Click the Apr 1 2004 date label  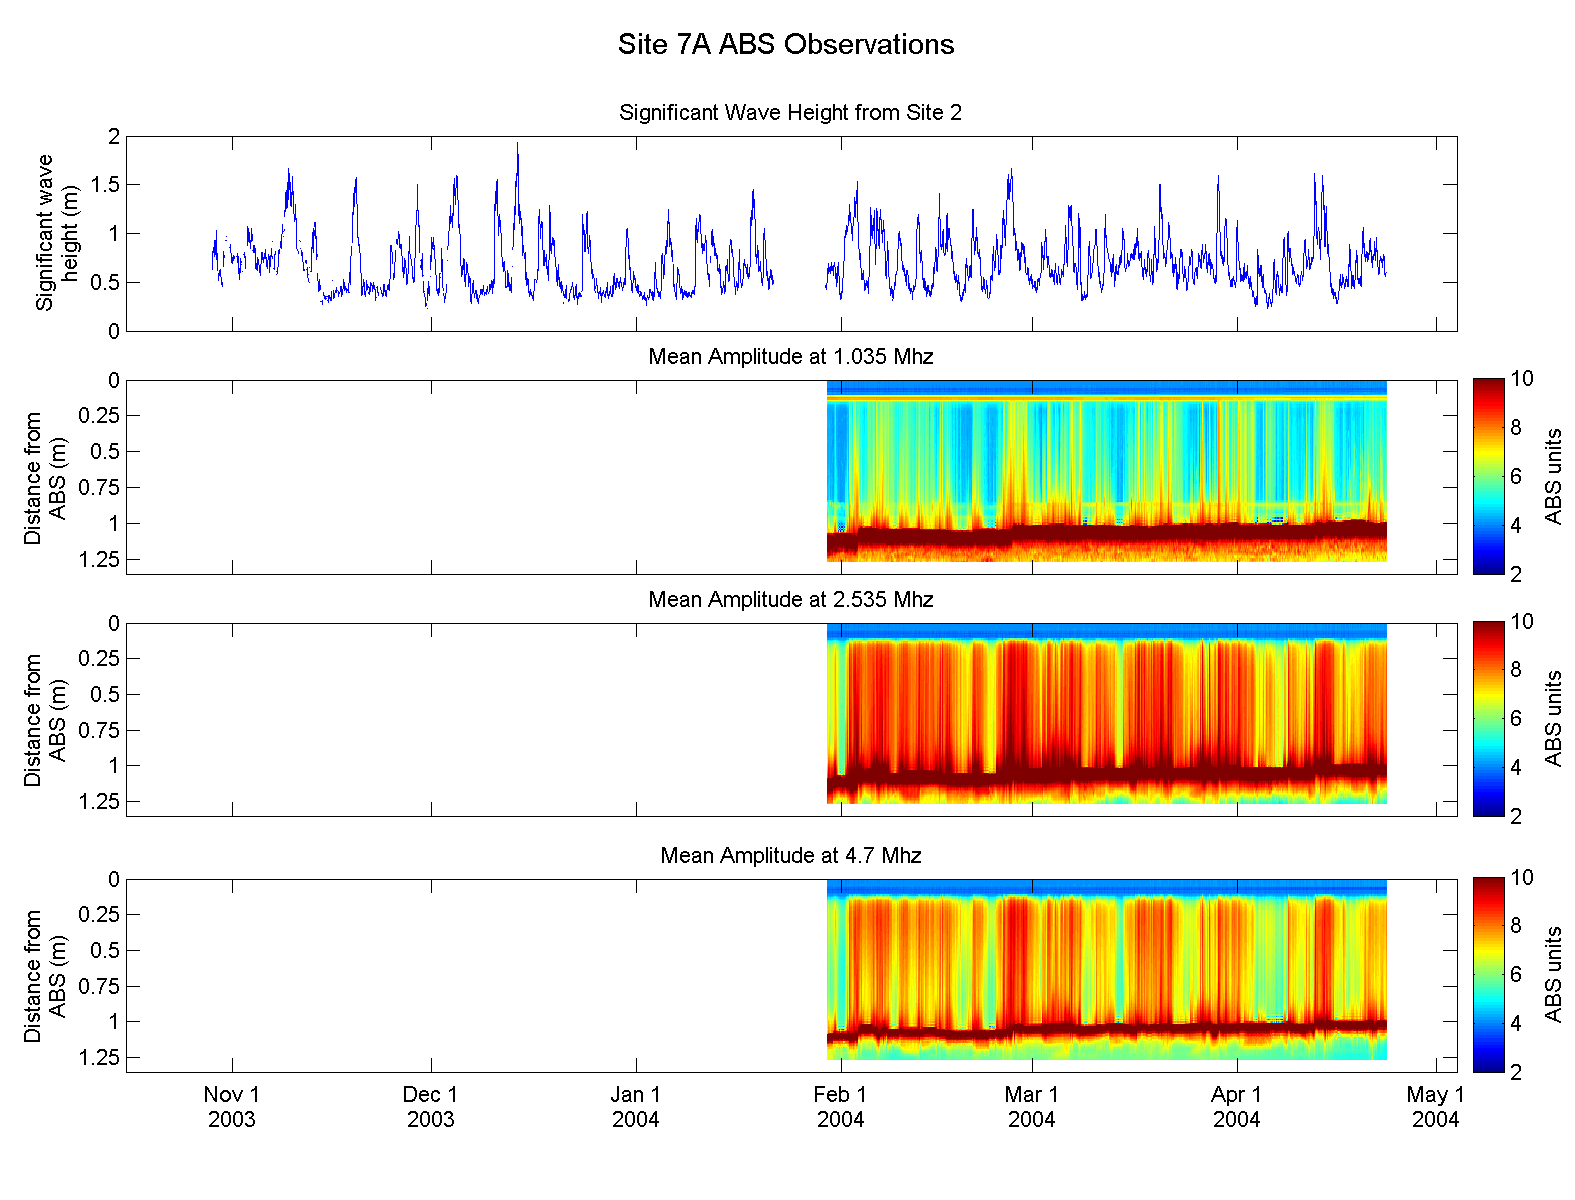1237,1107
